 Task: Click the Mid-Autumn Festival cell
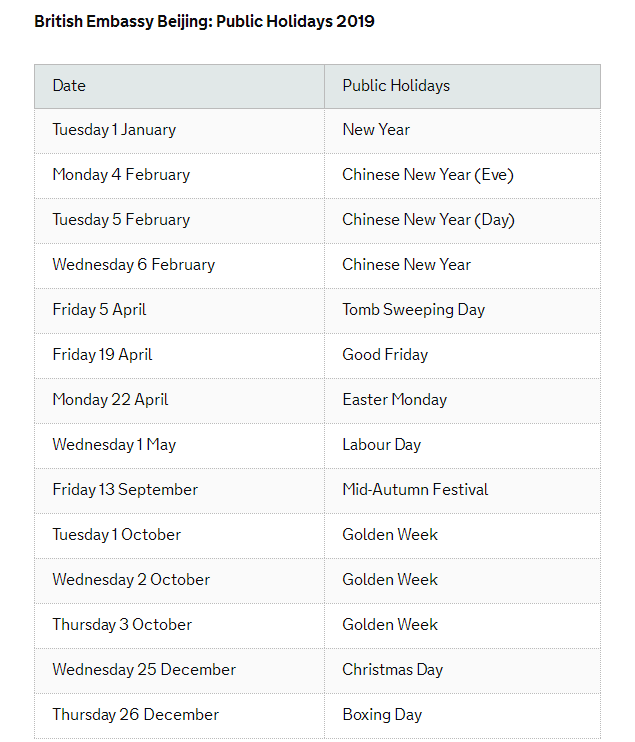click(415, 490)
